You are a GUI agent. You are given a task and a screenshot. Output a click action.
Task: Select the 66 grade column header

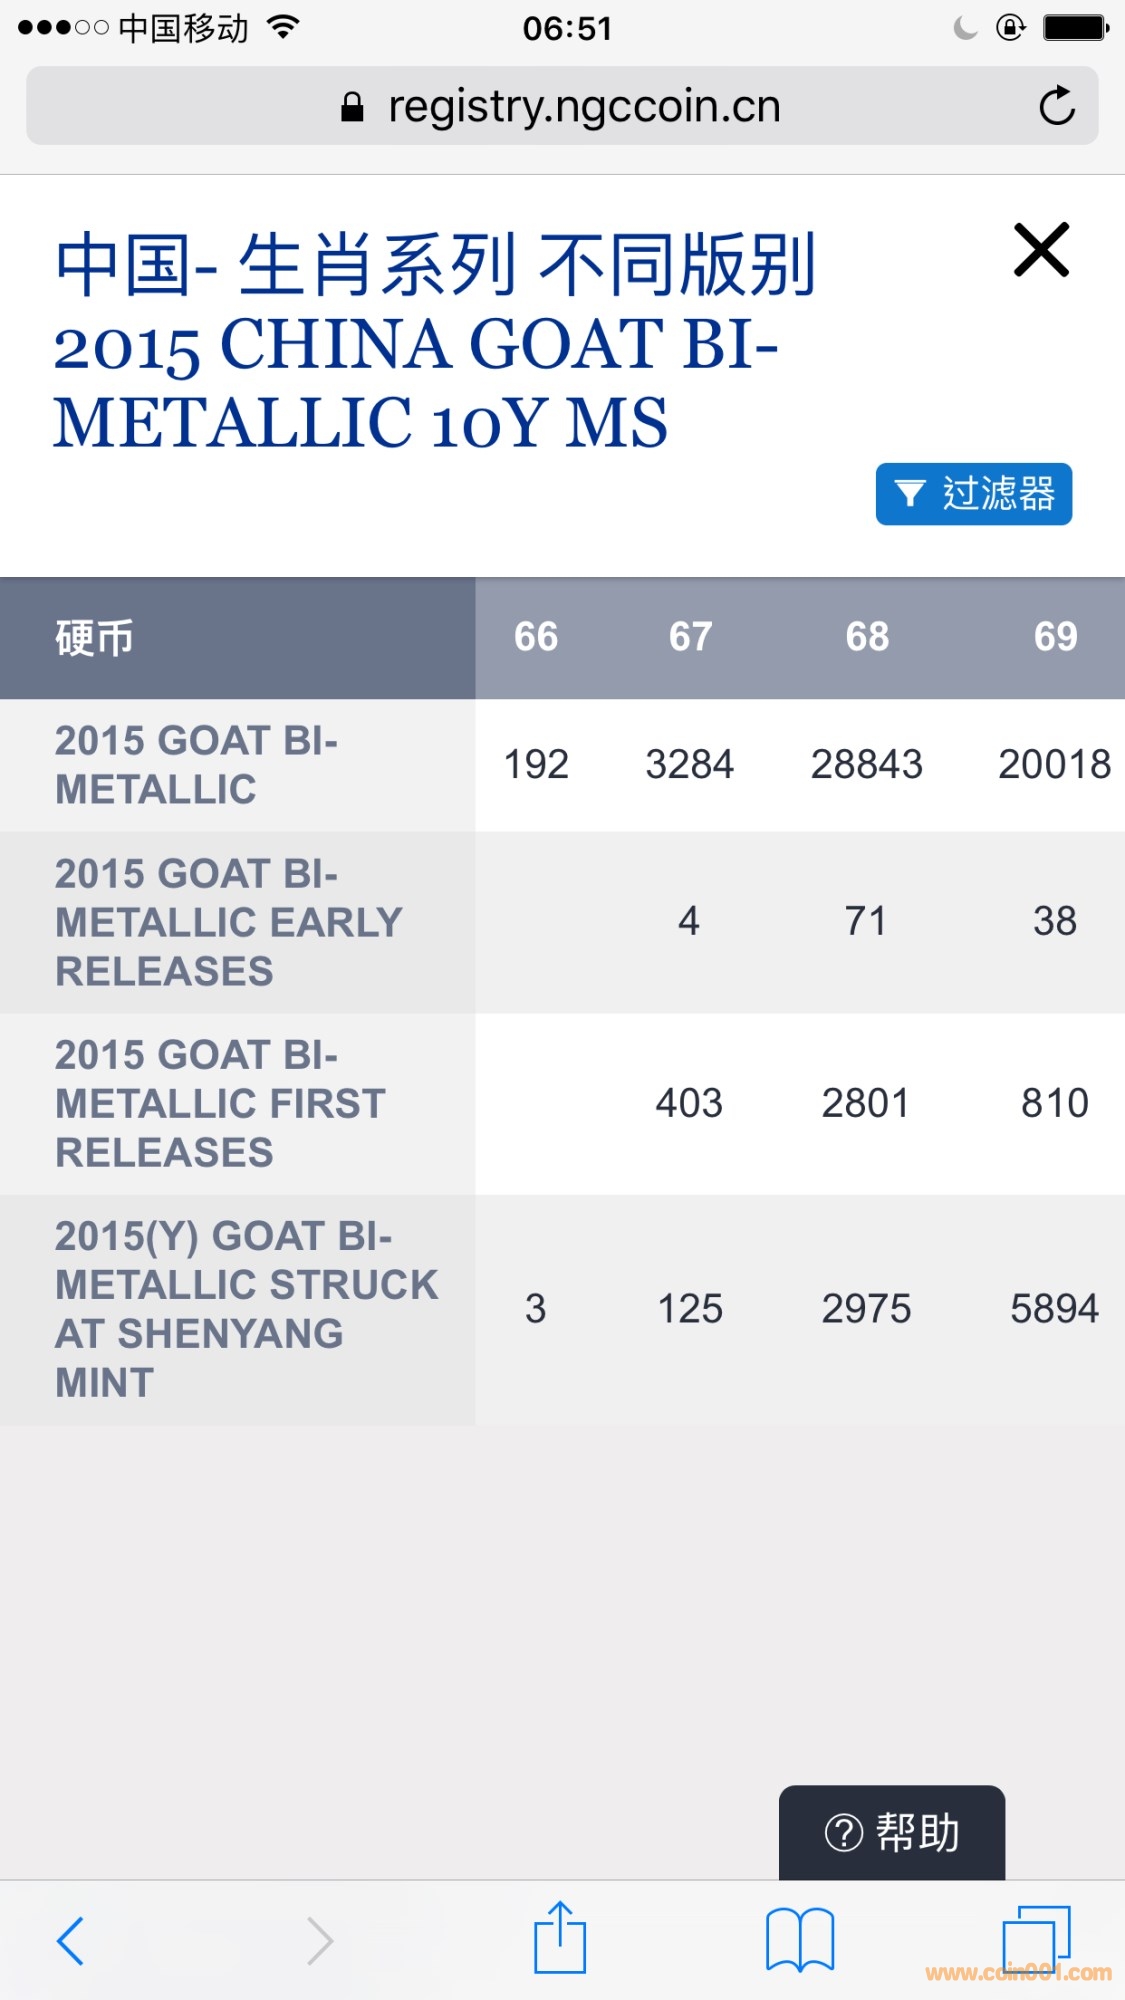tap(536, 637)
